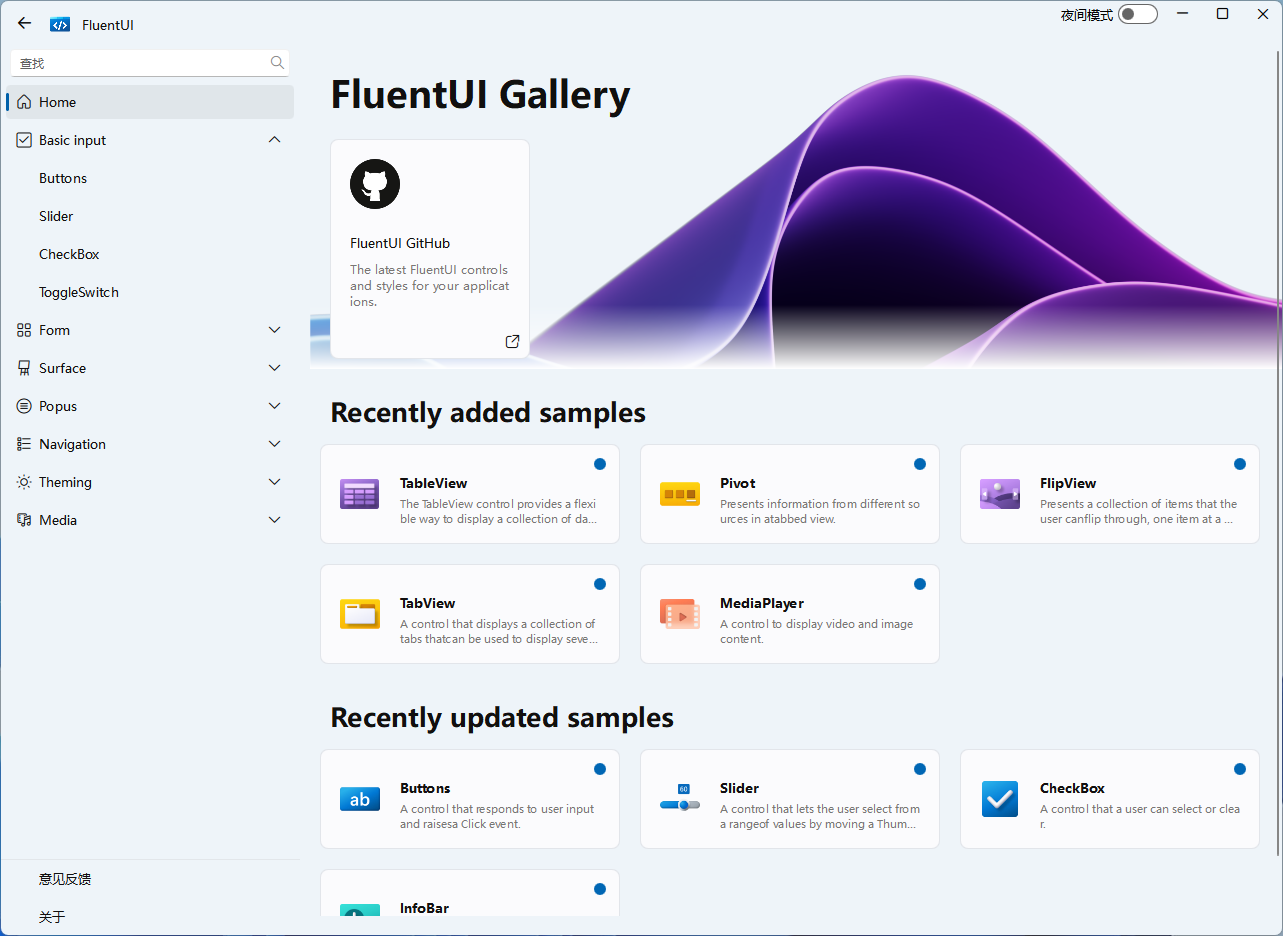This screenshot has height=936, width=1283.
Task: Open the FluentUI GitHub card title
Action: (x=400, y=243)
